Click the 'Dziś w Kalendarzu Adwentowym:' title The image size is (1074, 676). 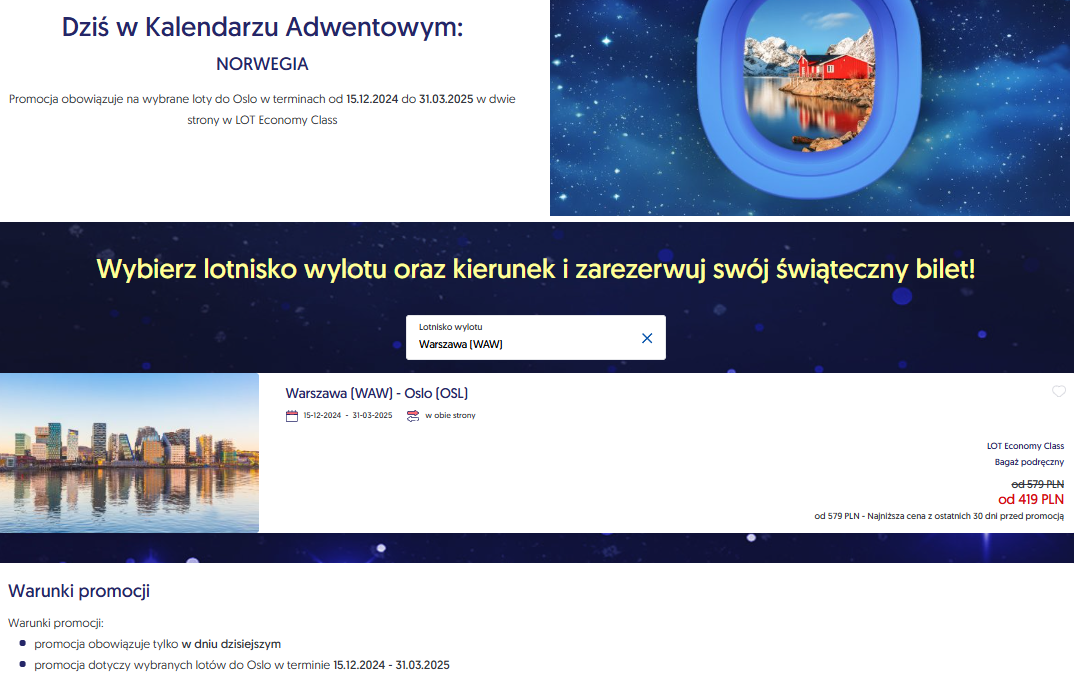262,27
